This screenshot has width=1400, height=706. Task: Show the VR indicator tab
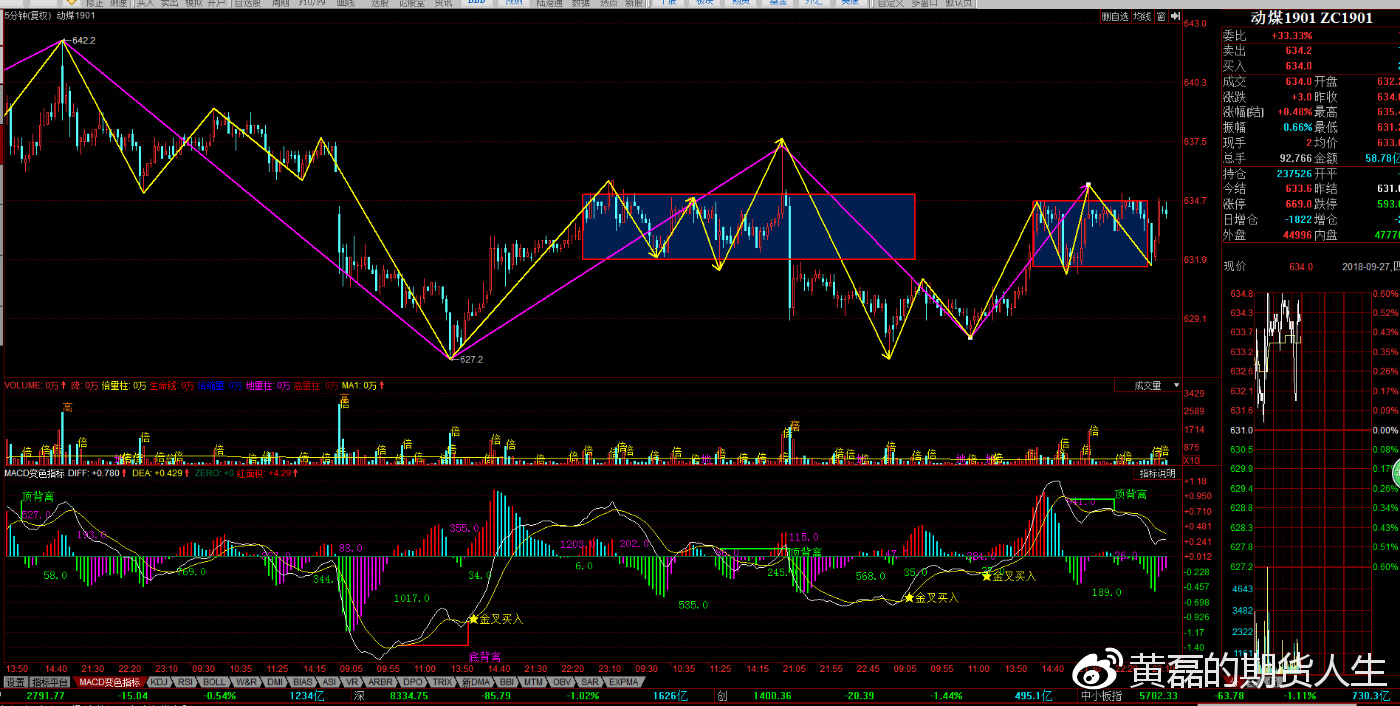click(x=353, y=682)
